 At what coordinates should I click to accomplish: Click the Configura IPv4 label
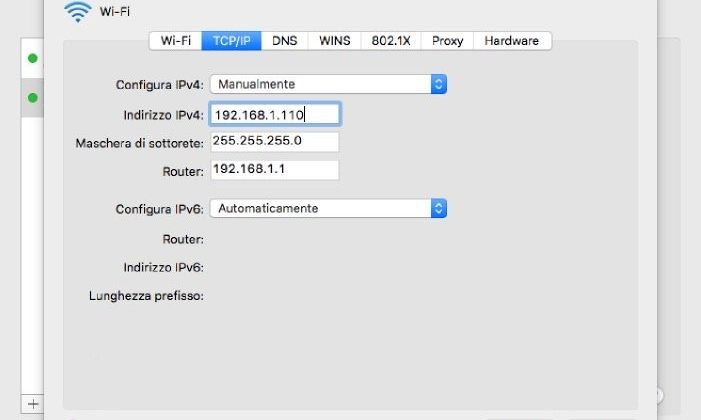(x=160, y=85)
